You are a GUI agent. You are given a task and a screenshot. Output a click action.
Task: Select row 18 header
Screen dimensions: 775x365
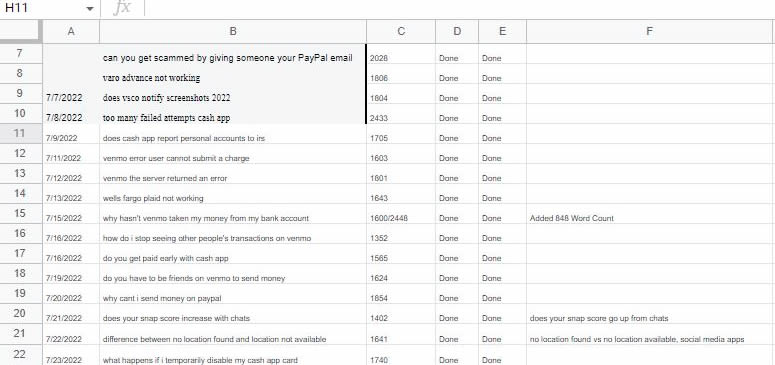[x=20, y=274]
